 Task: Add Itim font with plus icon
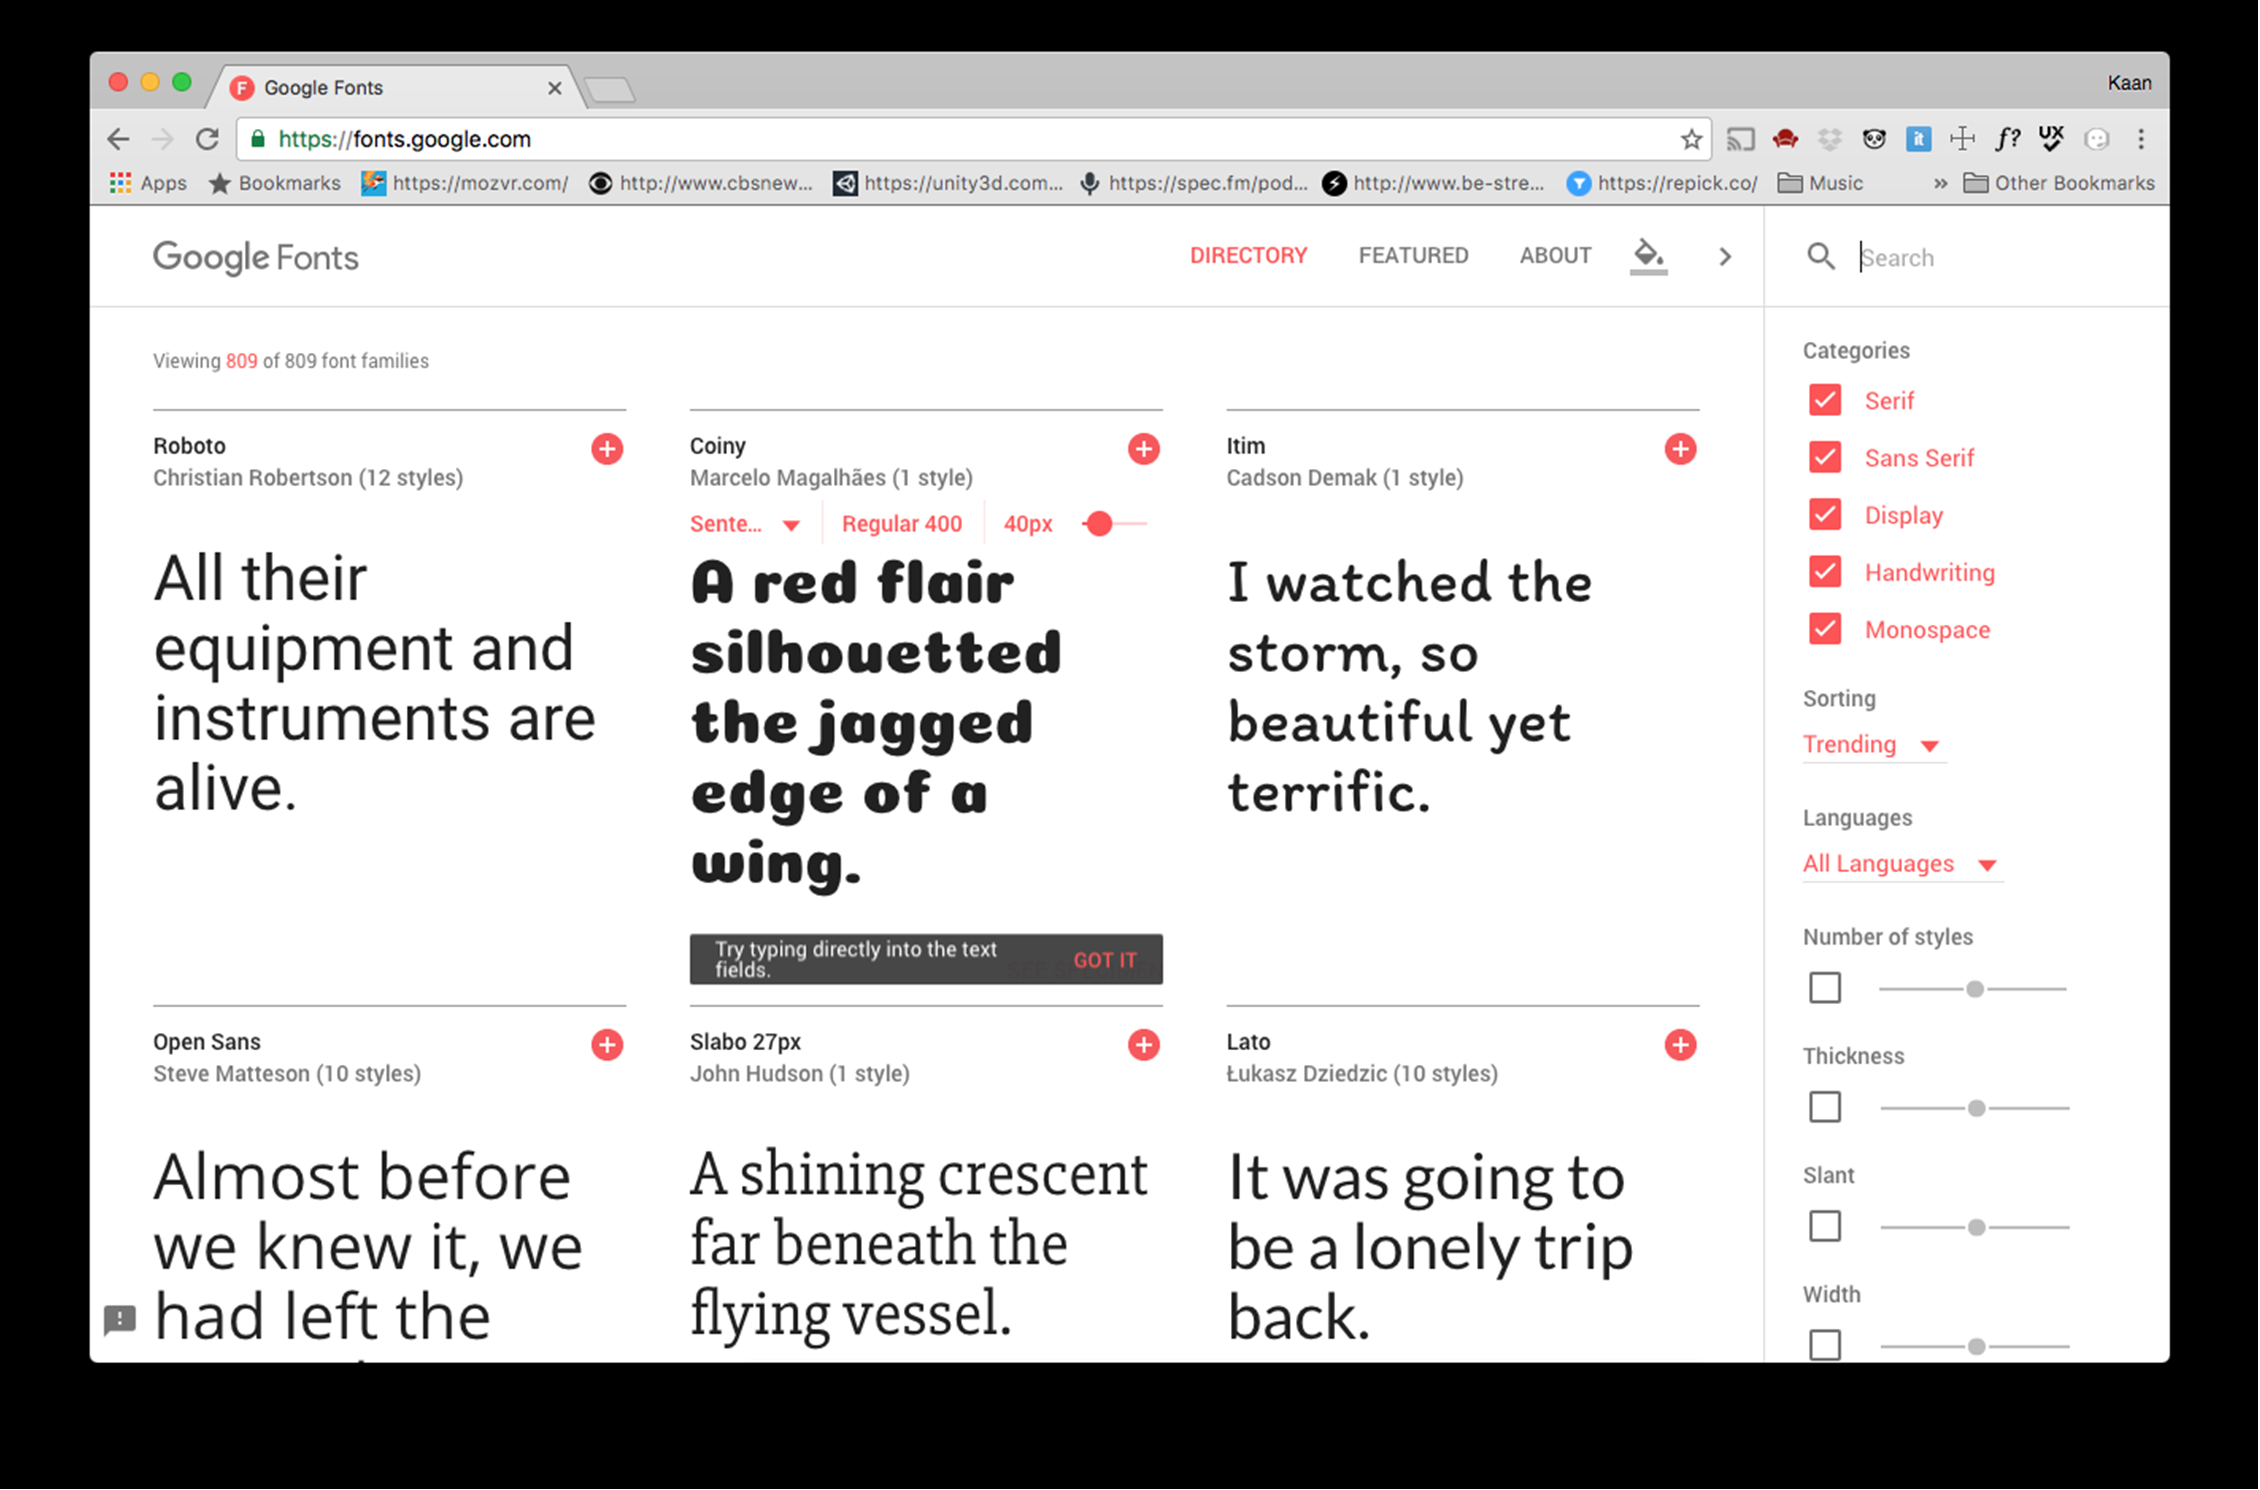[1681, 449]
